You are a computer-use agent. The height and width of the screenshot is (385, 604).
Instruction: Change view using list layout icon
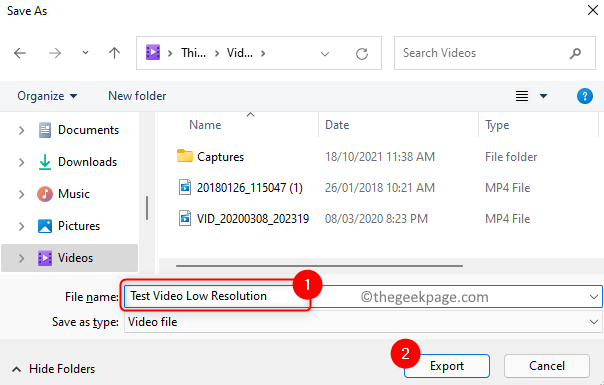pos(522,96)
